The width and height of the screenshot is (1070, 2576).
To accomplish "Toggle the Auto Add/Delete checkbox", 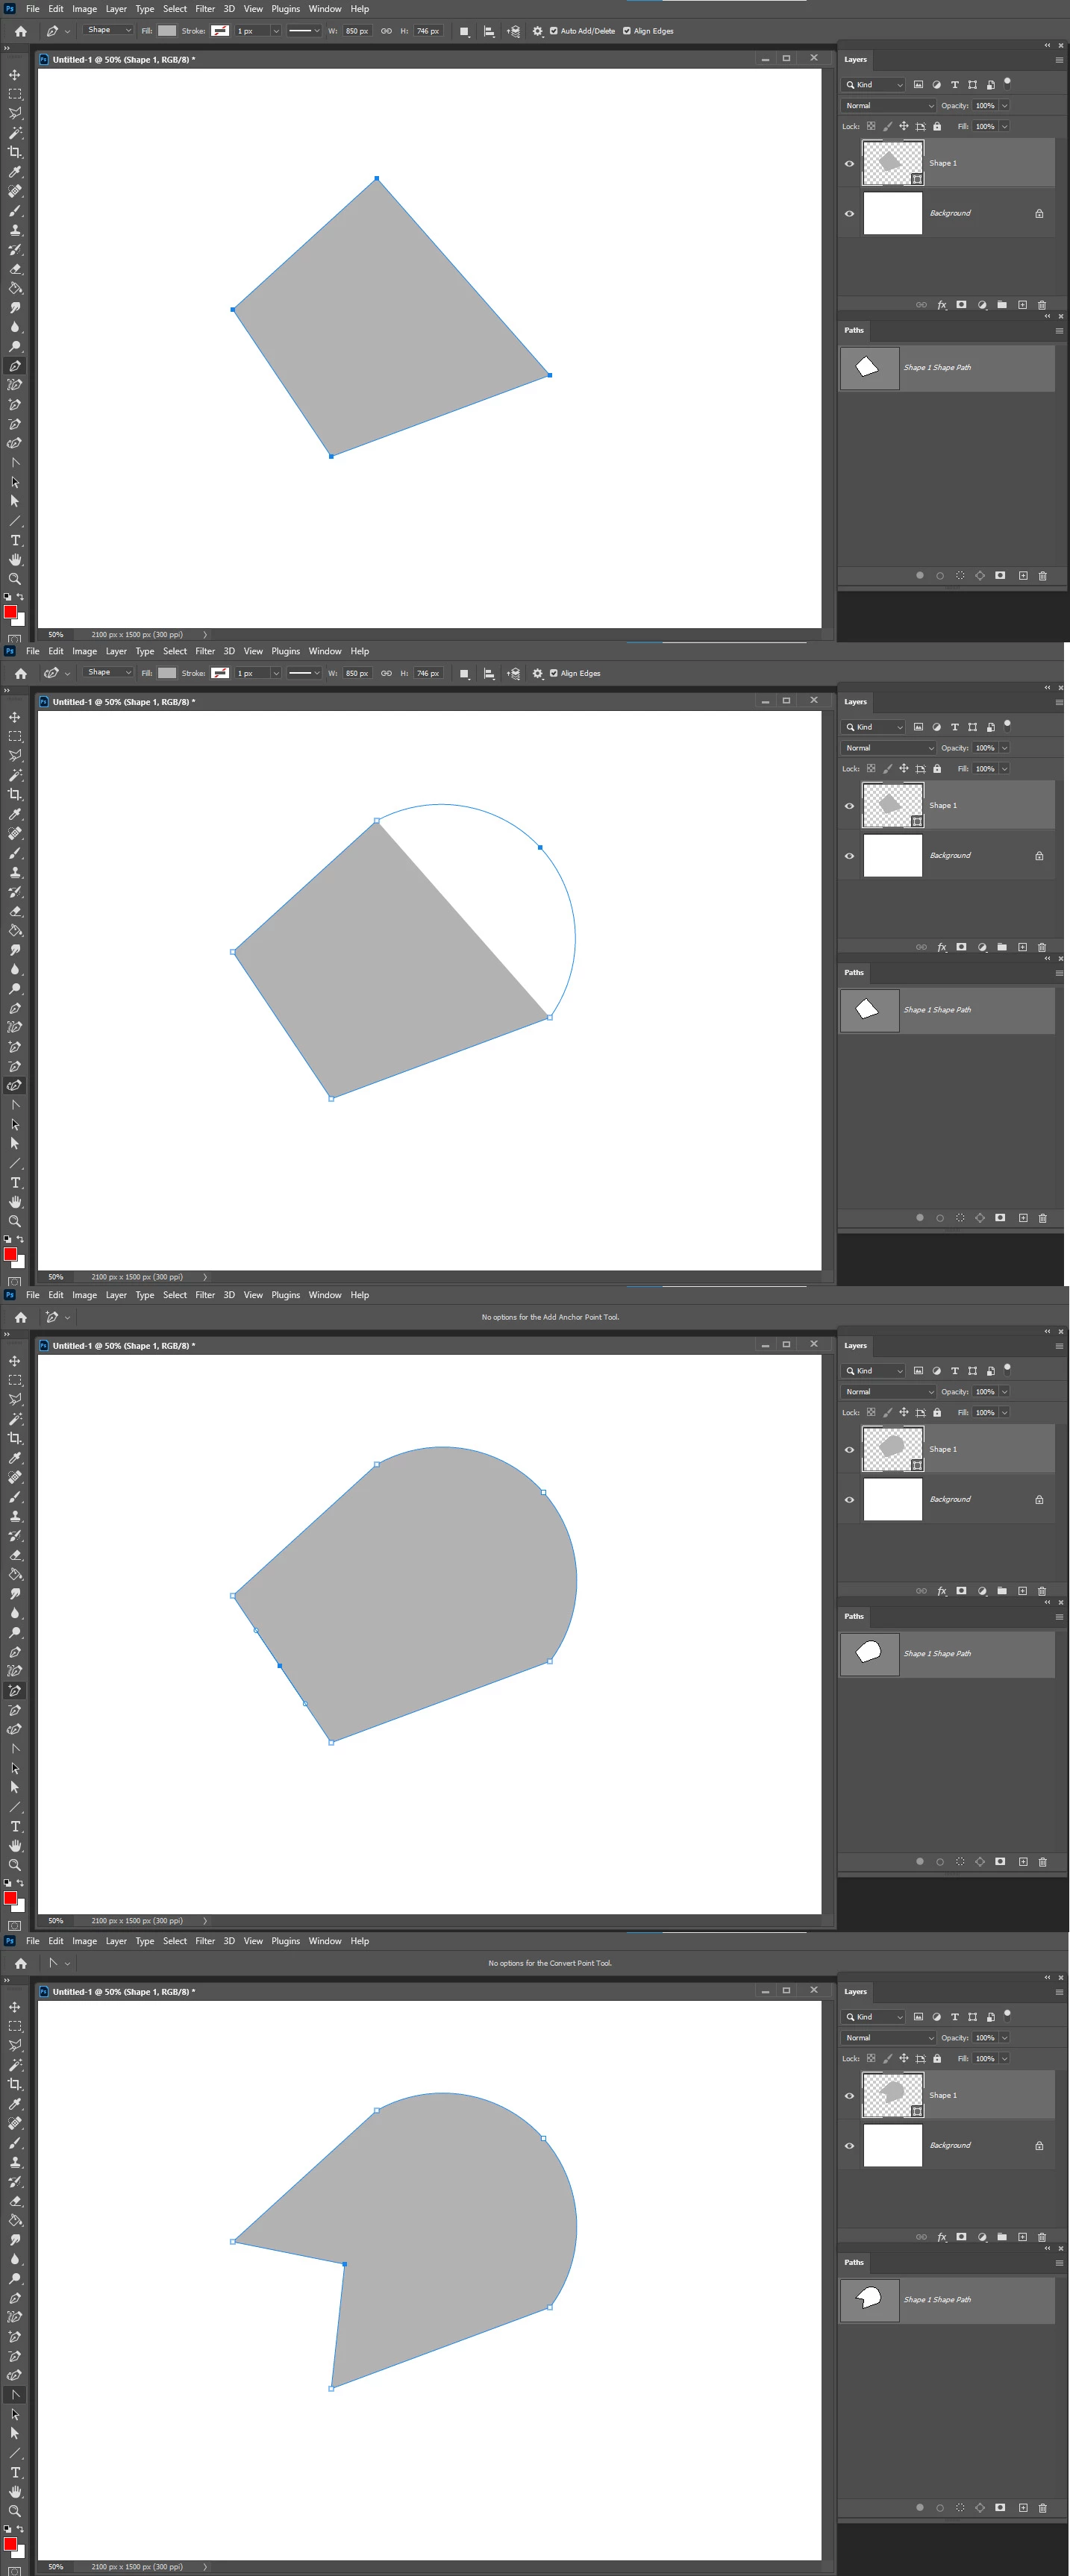I will click(x=553, y=31).
